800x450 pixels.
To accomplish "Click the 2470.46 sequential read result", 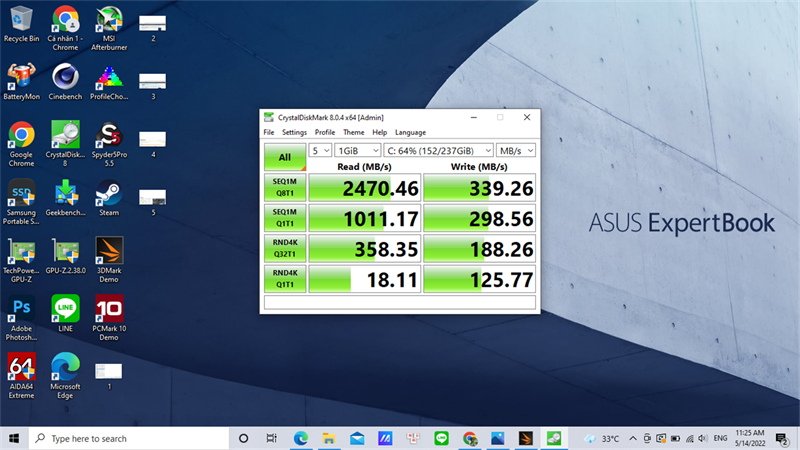I will coord(365,188).
